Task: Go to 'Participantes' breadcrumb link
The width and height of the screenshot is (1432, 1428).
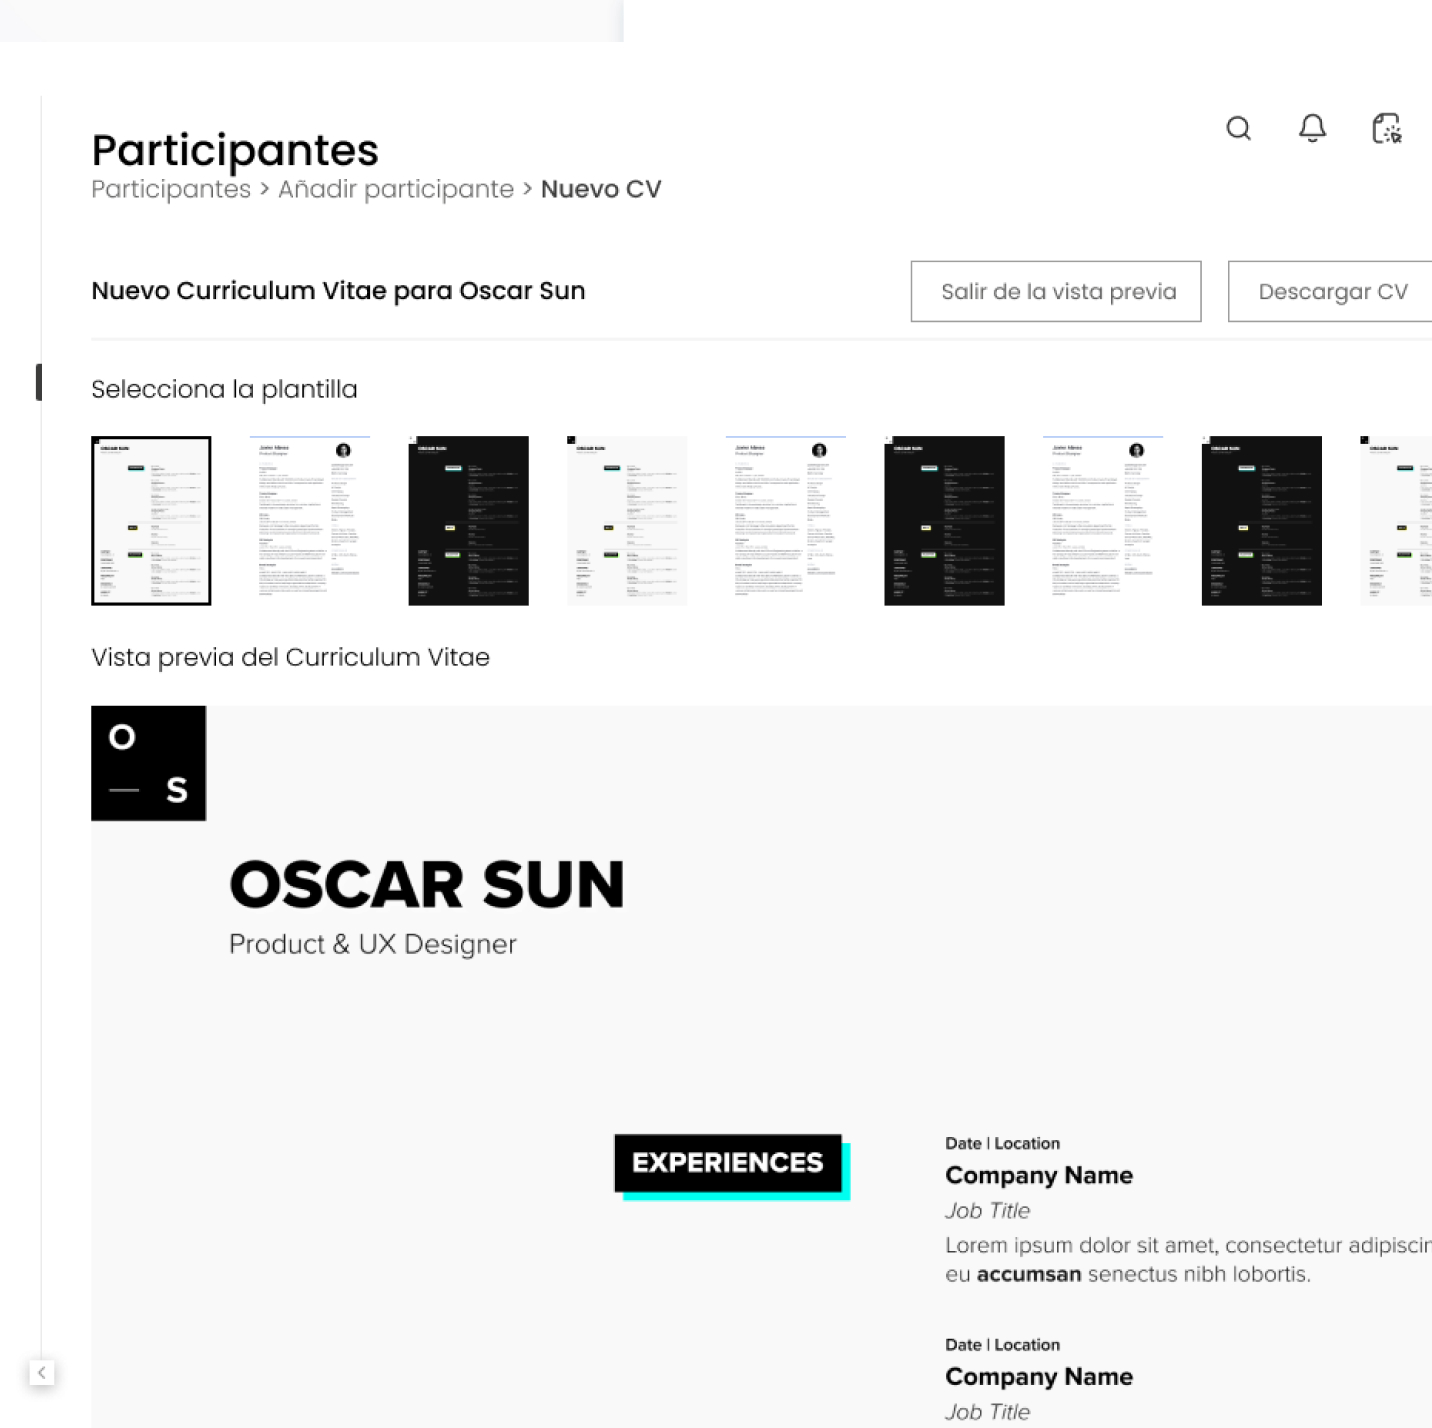Action: [171, 190]
